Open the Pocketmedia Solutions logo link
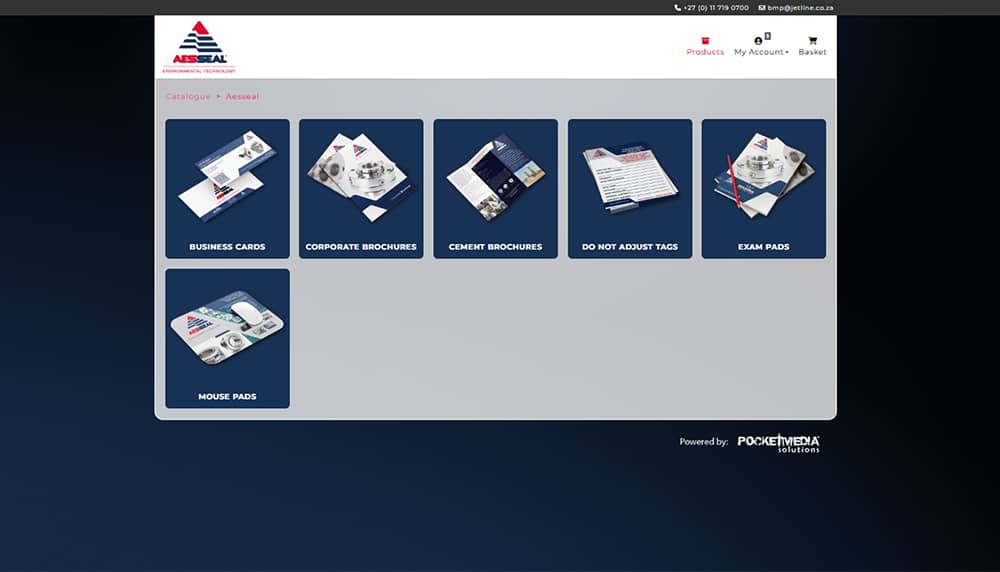The width and height of the screenshot is (1000, 572). tap(778, 443)
